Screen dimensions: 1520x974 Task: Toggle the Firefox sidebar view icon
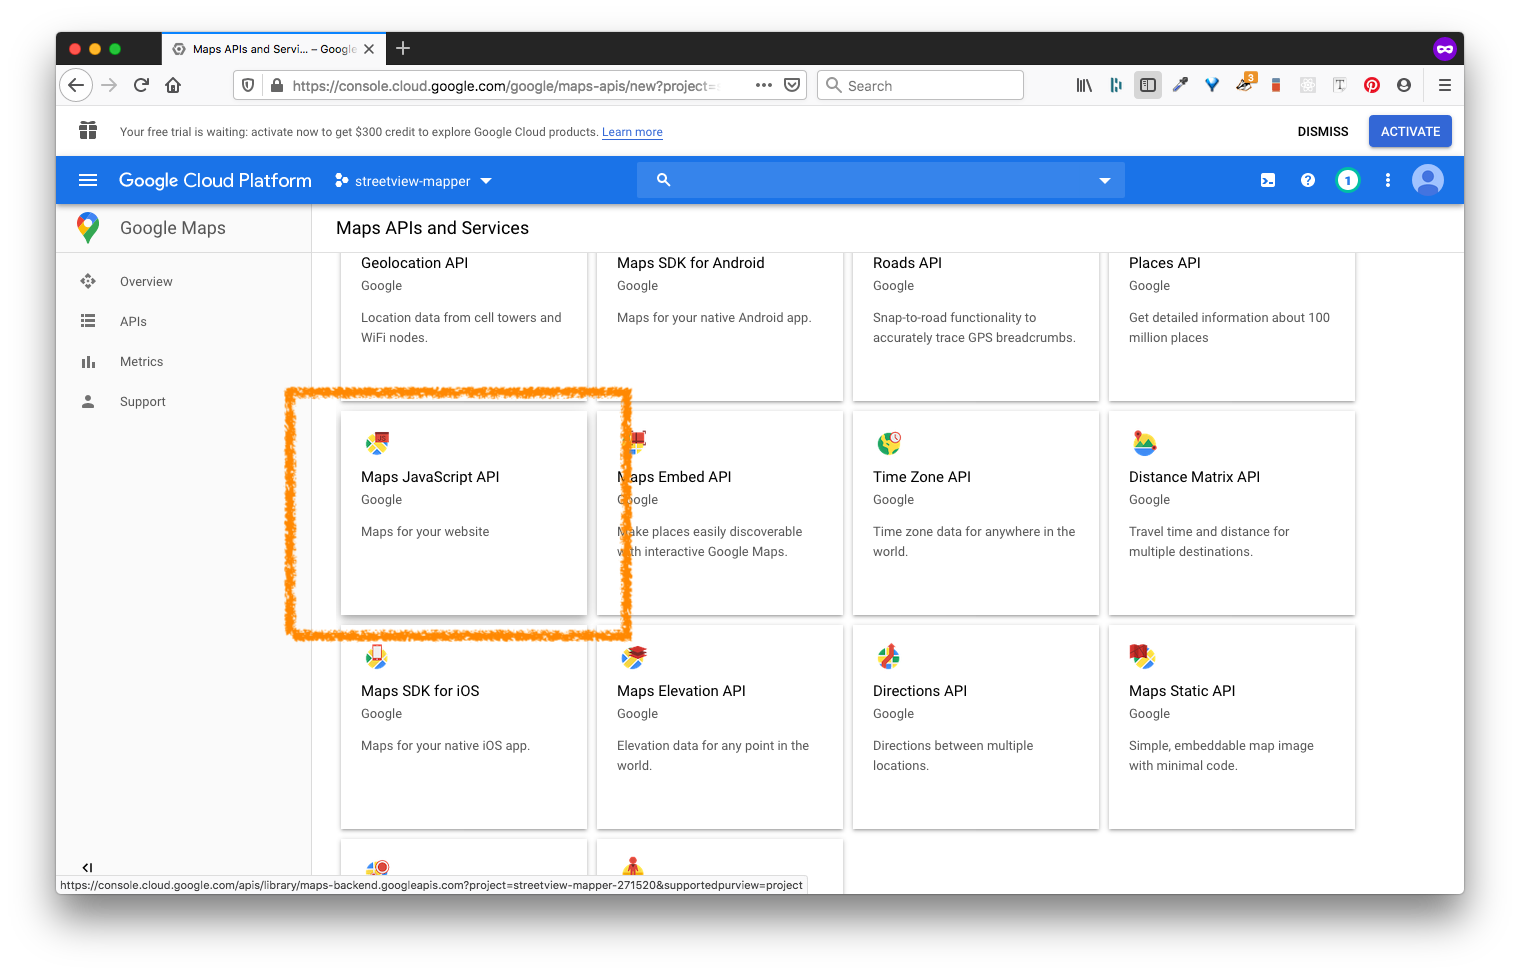(x=1147, y=85)
